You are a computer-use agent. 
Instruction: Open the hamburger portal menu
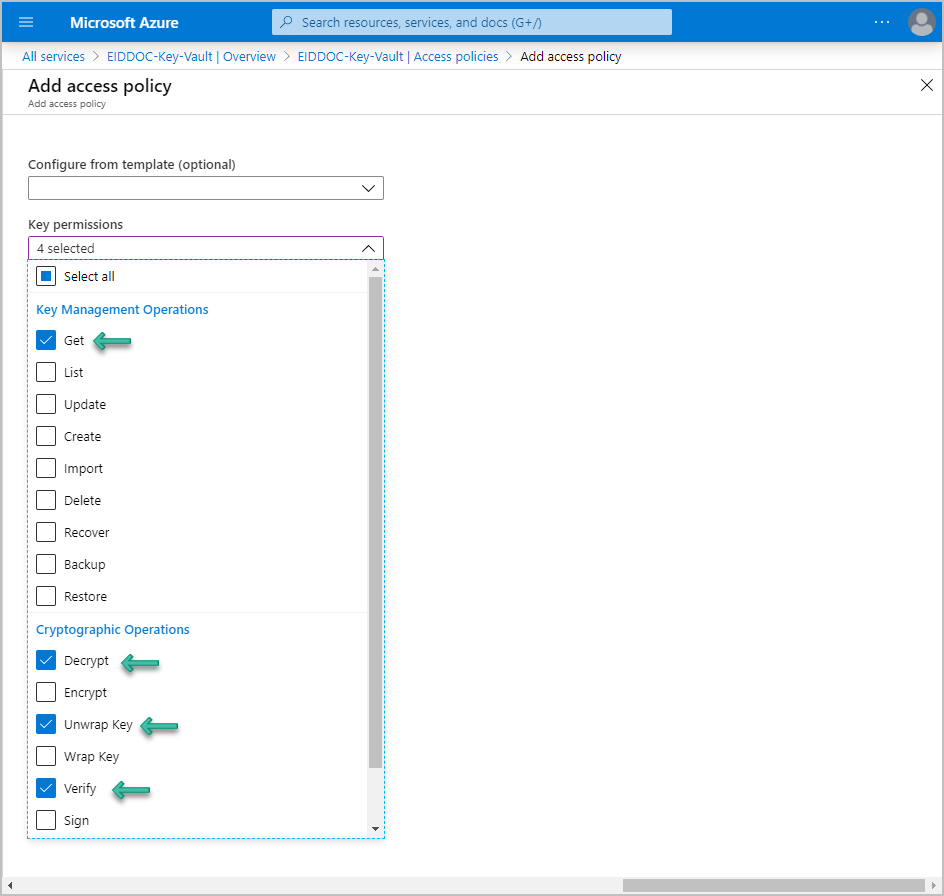coord(26,22)
